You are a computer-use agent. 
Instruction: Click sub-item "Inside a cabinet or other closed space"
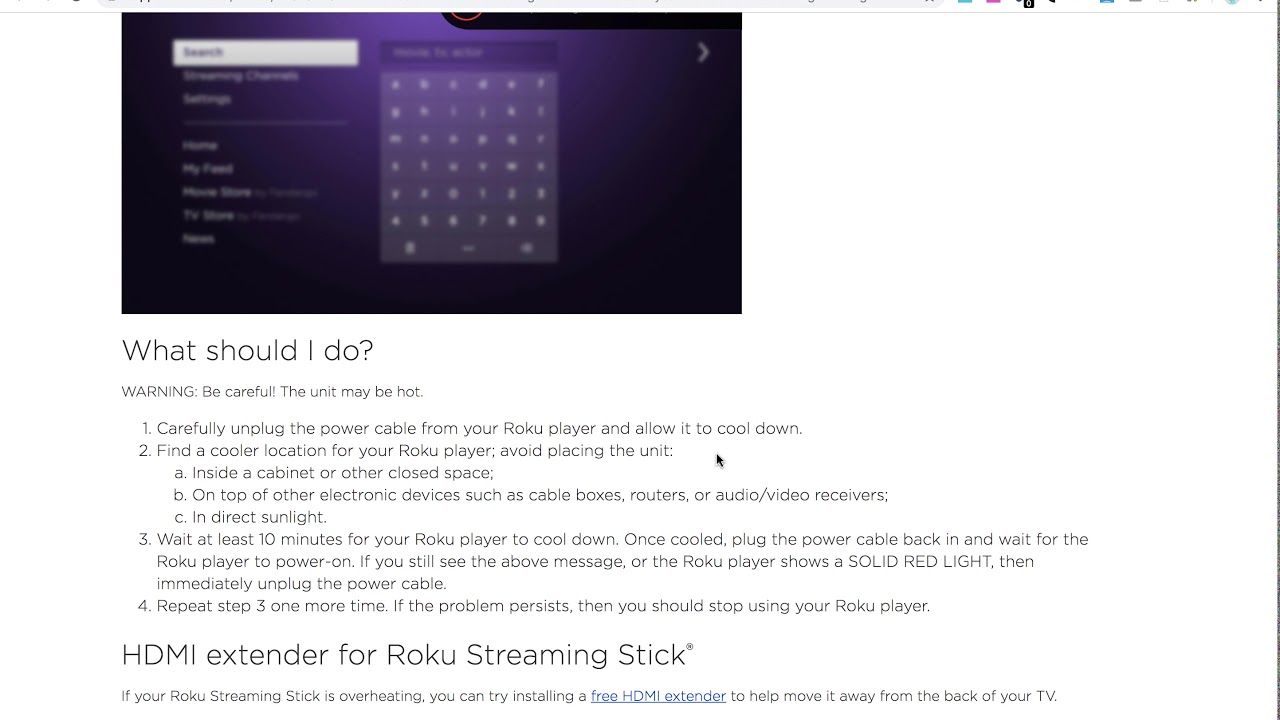coord(342,472)
